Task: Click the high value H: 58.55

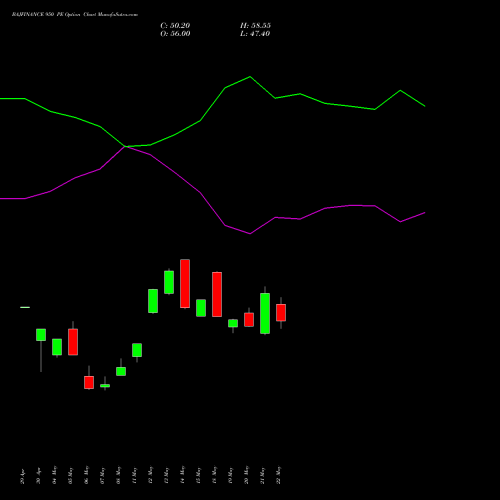Action: pyautogui.click(x=255, y=26)
